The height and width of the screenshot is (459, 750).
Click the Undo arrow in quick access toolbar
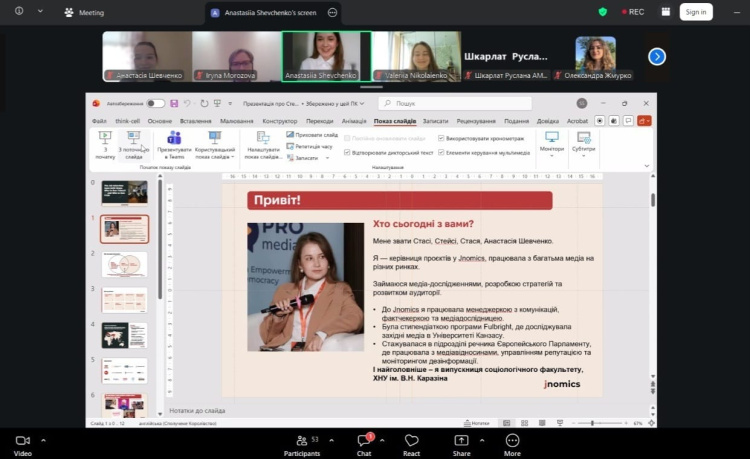187,103
